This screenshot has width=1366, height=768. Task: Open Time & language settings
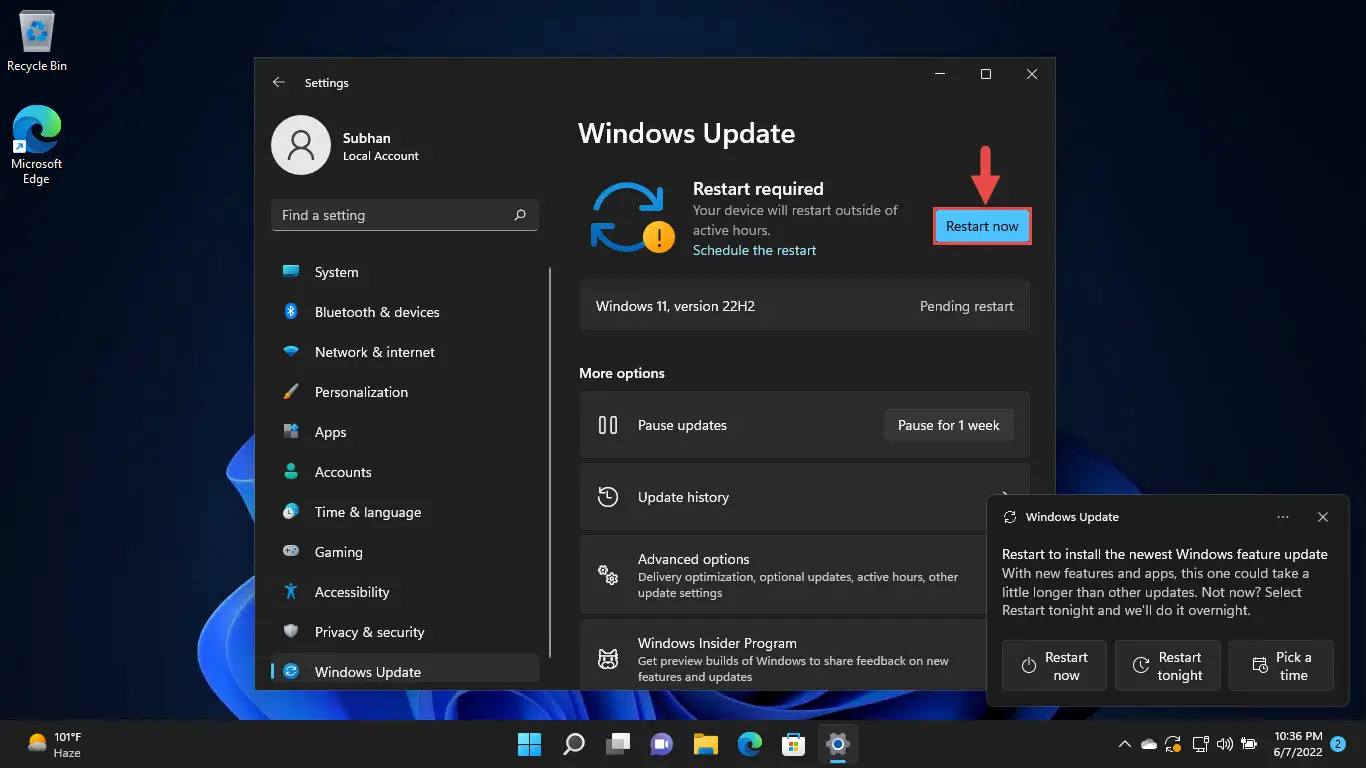[404, 512]
